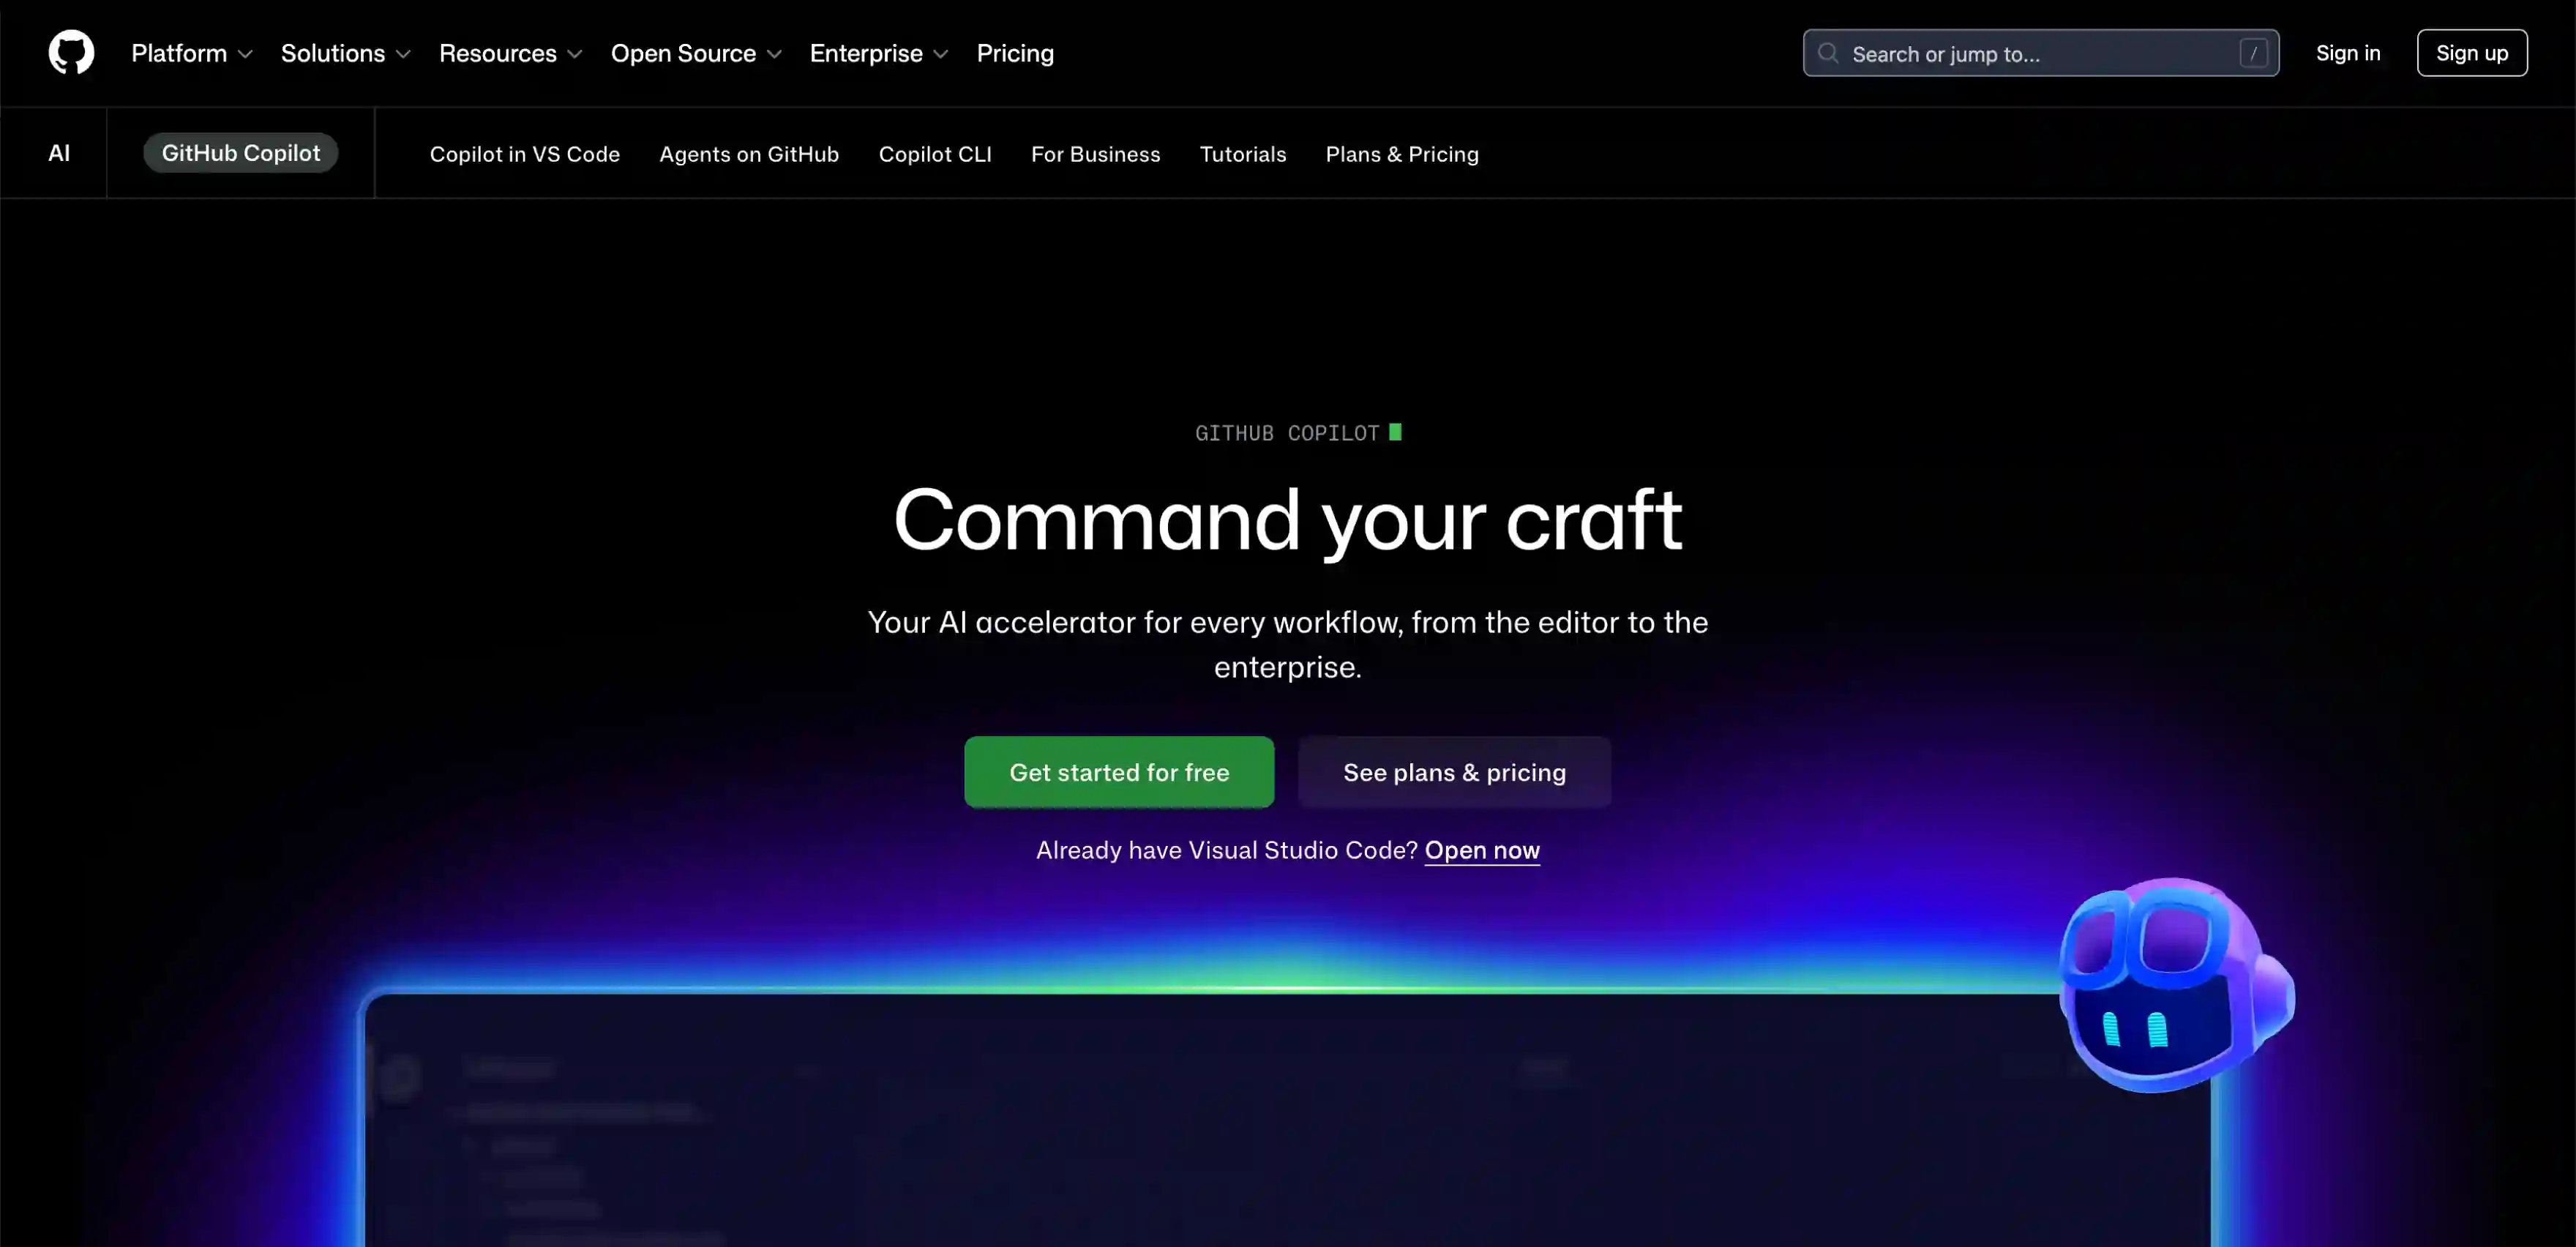Open the Copilot CLI page
This screenshot has height=1247, width=2576.
(935, 154)
